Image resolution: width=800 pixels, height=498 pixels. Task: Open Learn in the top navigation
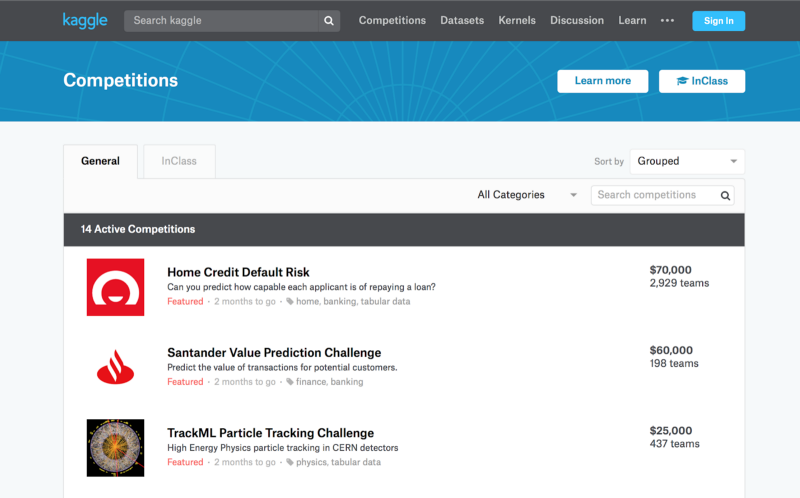632,20
